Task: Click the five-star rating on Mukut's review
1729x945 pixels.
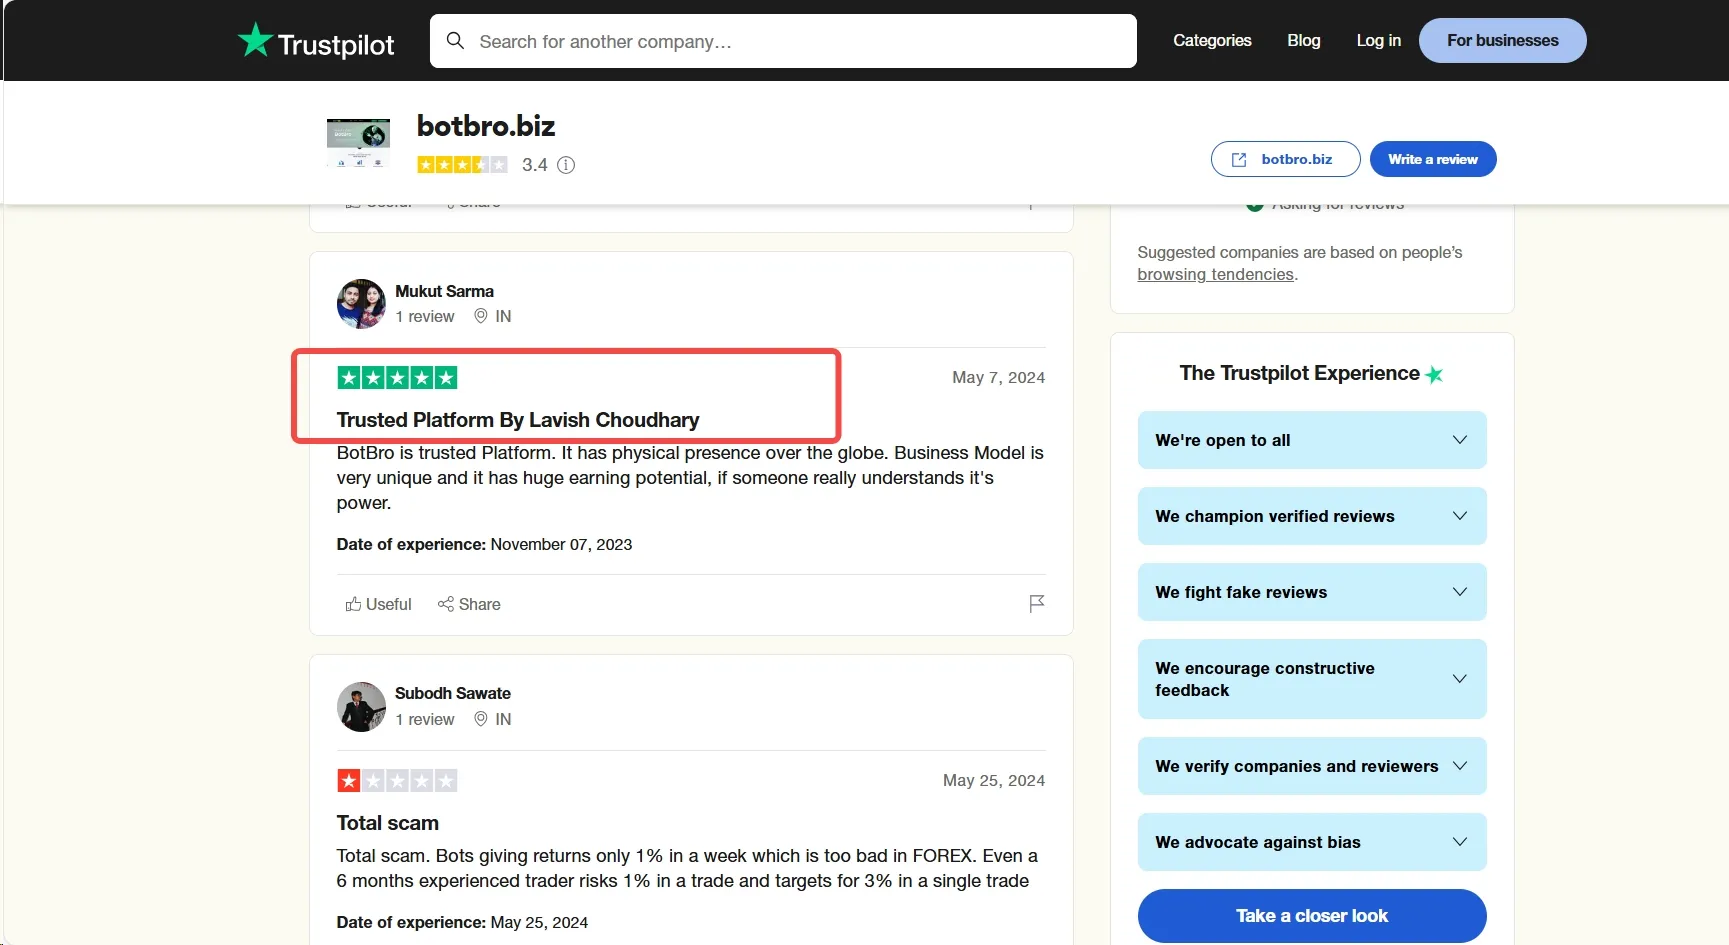Action: (397, 378)
